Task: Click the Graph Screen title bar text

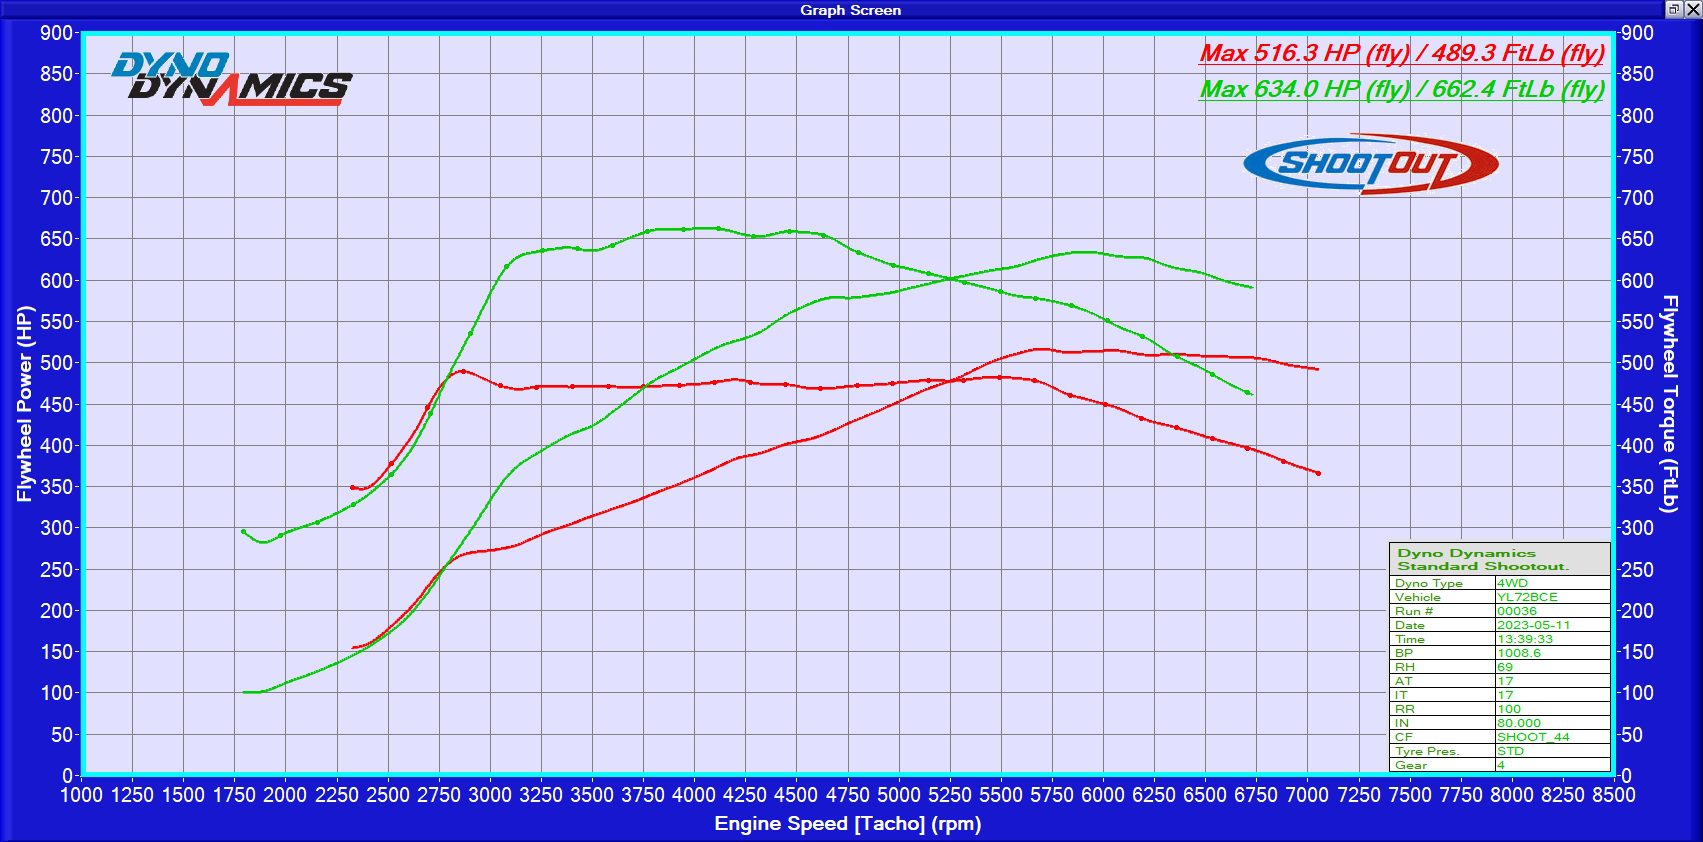Action: point(850,10)
